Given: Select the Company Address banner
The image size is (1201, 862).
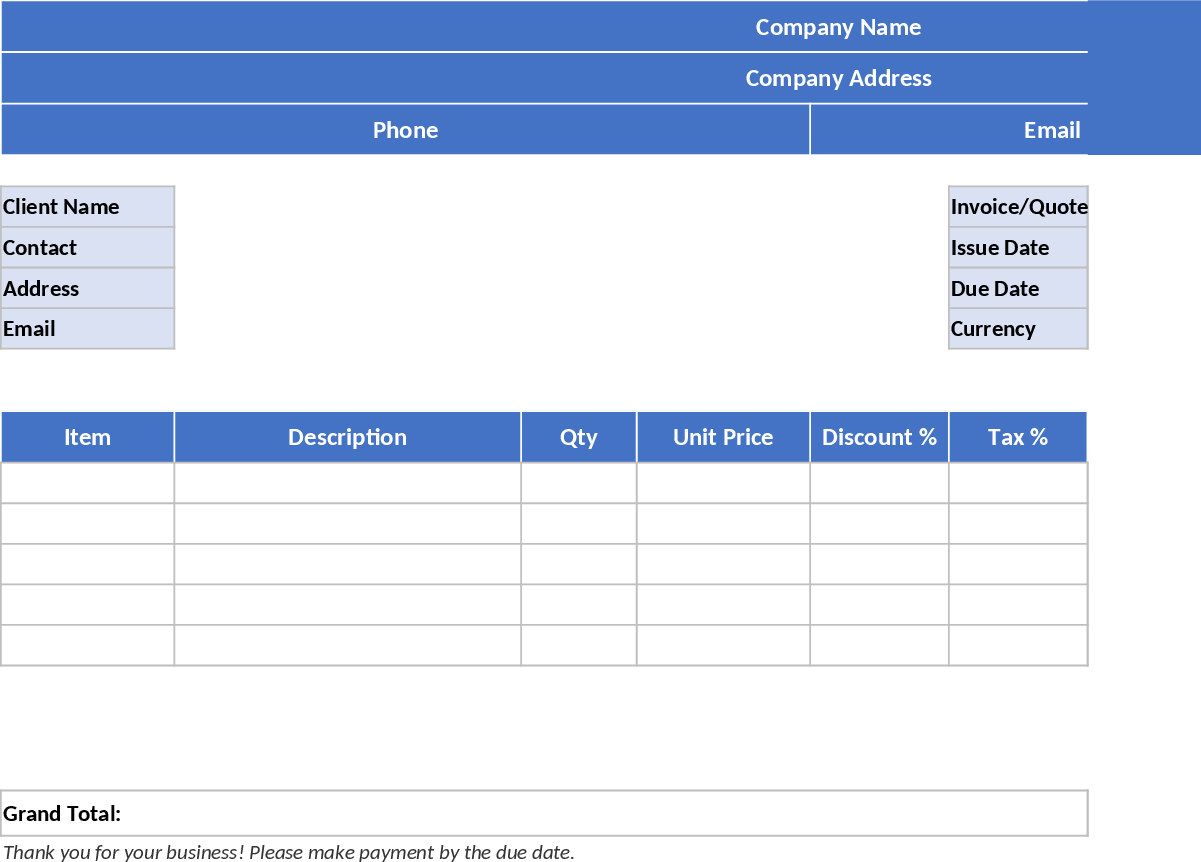Looking at the screenshot, I should [838, 78].
